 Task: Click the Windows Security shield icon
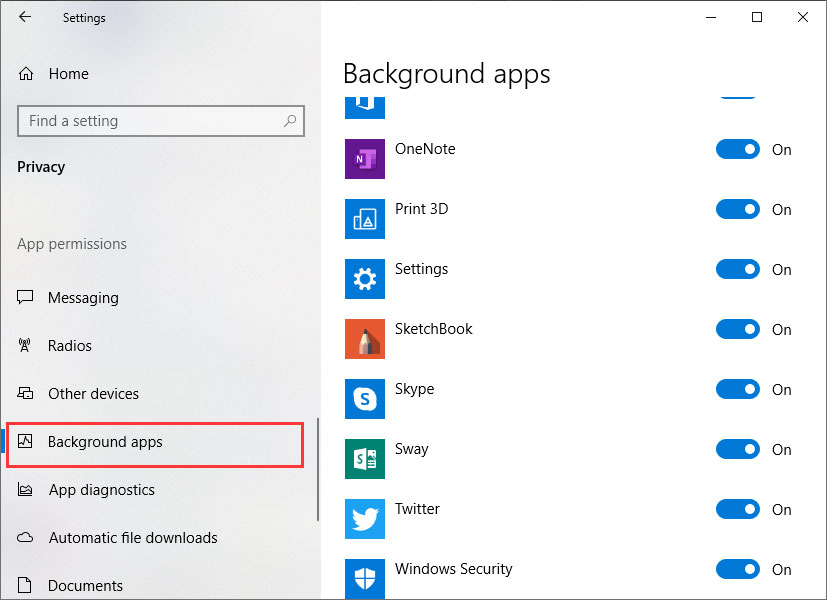pos(364,578)
